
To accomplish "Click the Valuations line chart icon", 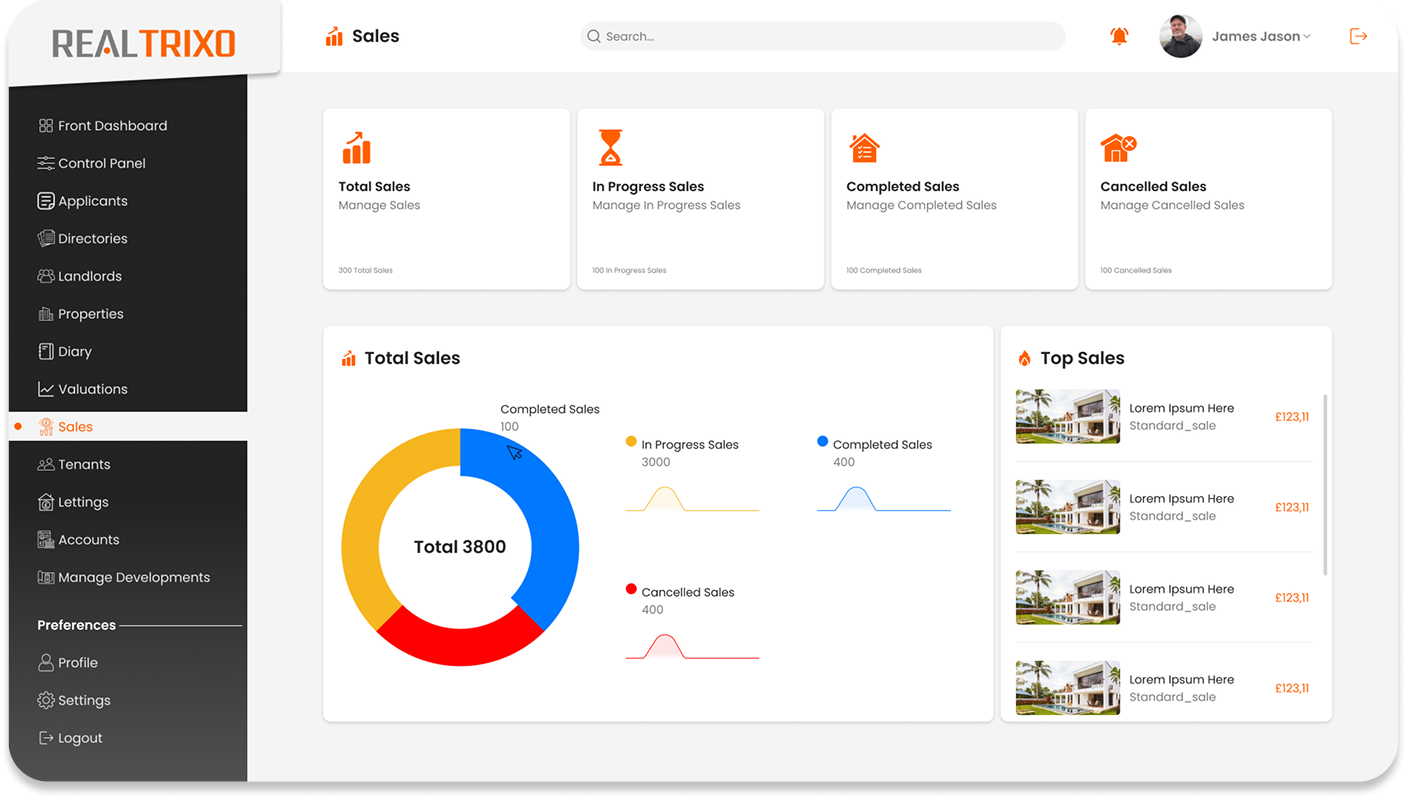I will (45, 389).
